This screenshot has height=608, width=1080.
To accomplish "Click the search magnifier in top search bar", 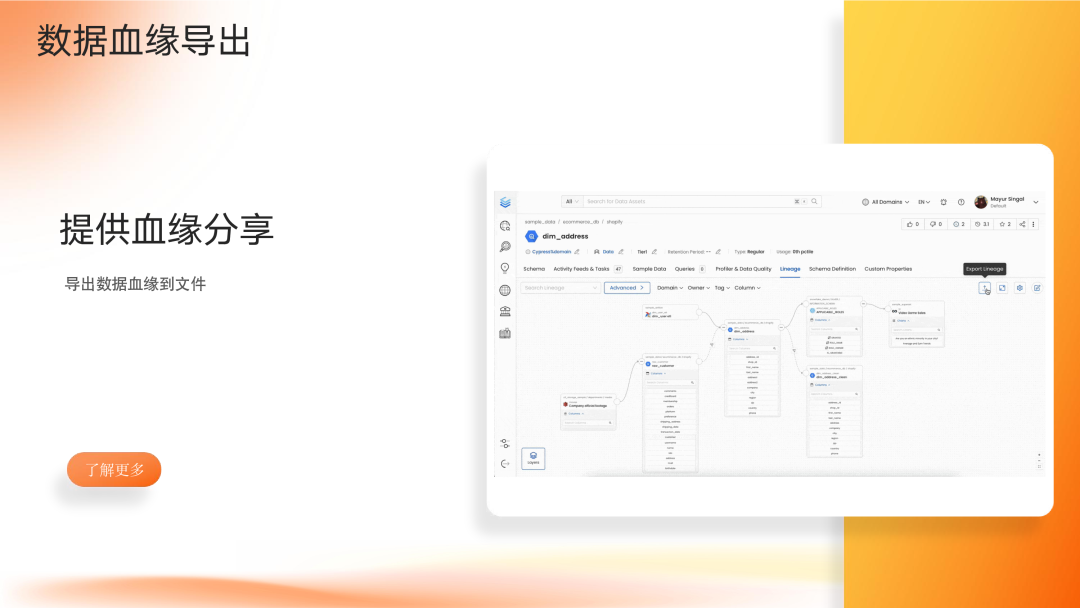I will [x=814, y=202].
